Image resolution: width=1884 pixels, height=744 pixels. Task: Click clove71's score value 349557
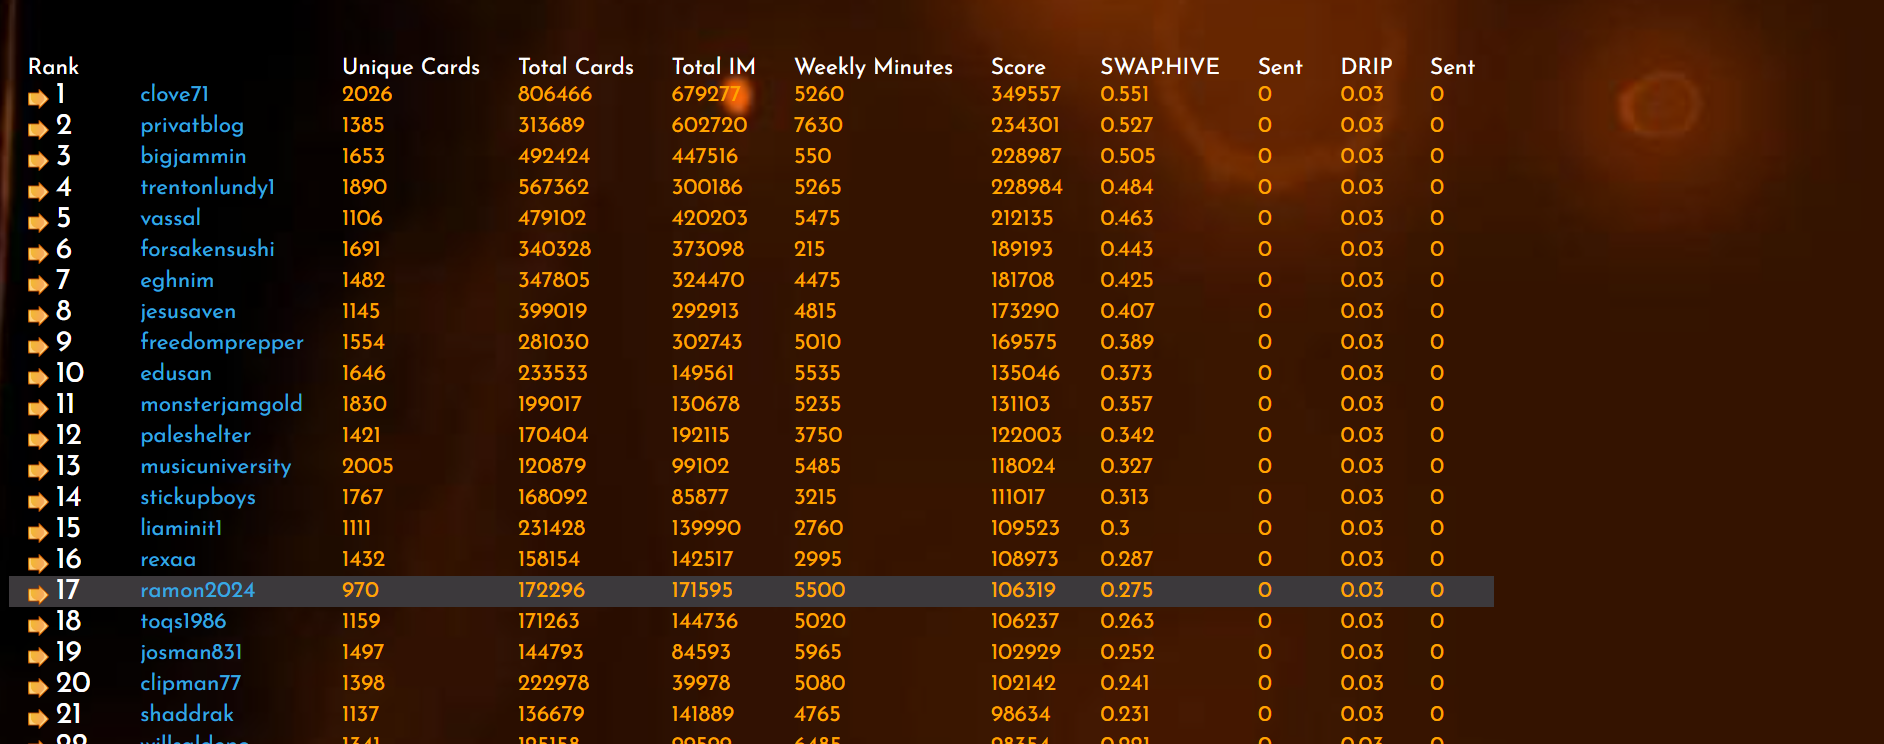(1026, 94)
